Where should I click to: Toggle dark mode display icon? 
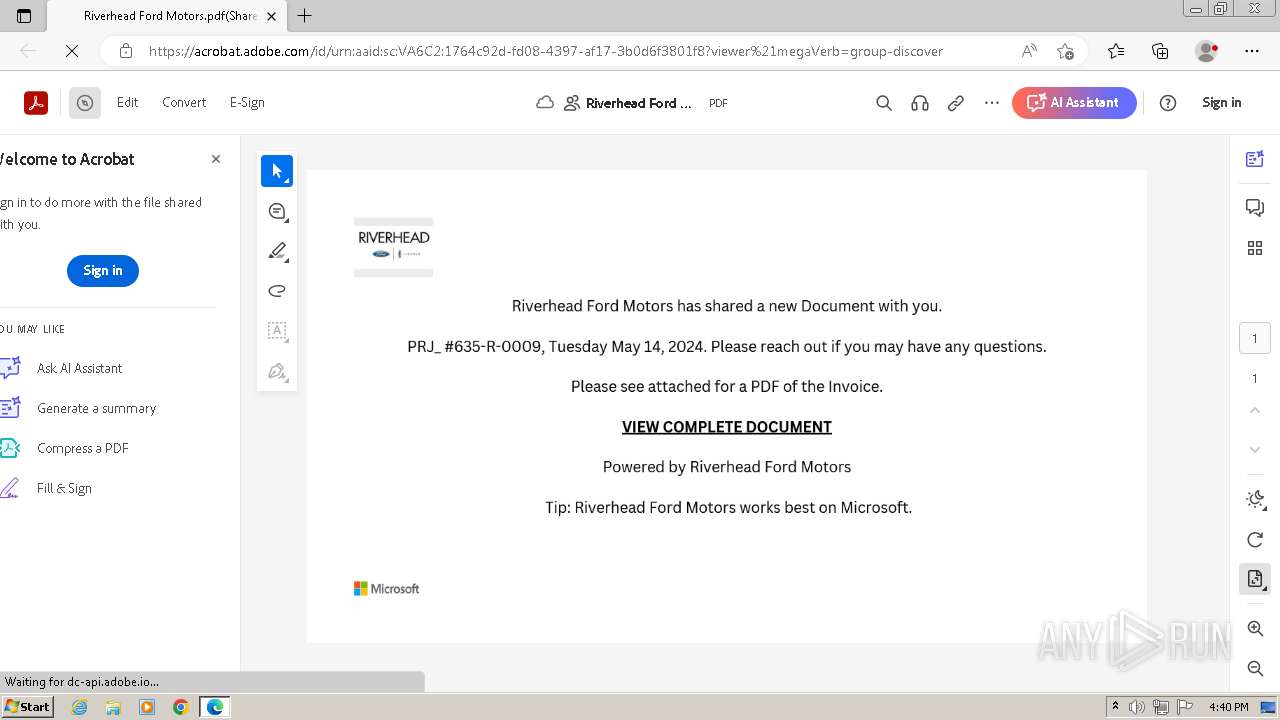click(x=1255, y=499)
